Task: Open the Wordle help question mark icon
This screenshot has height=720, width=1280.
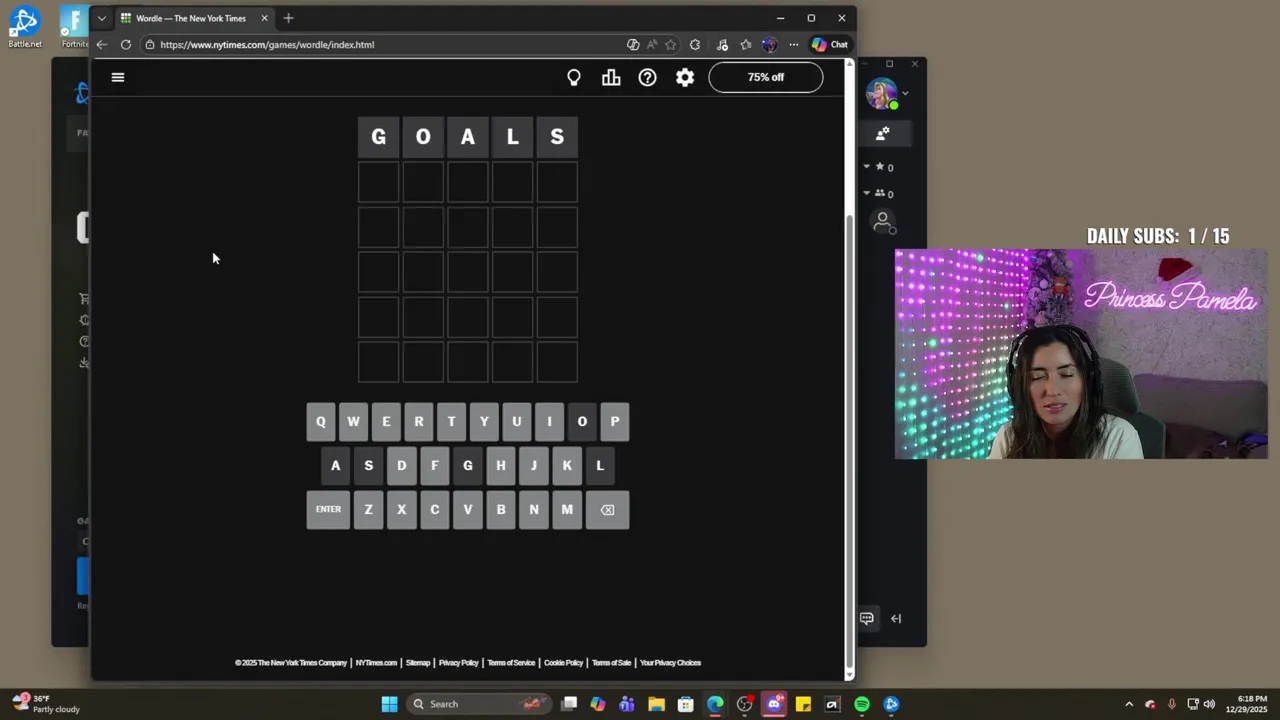Action: 648,77
